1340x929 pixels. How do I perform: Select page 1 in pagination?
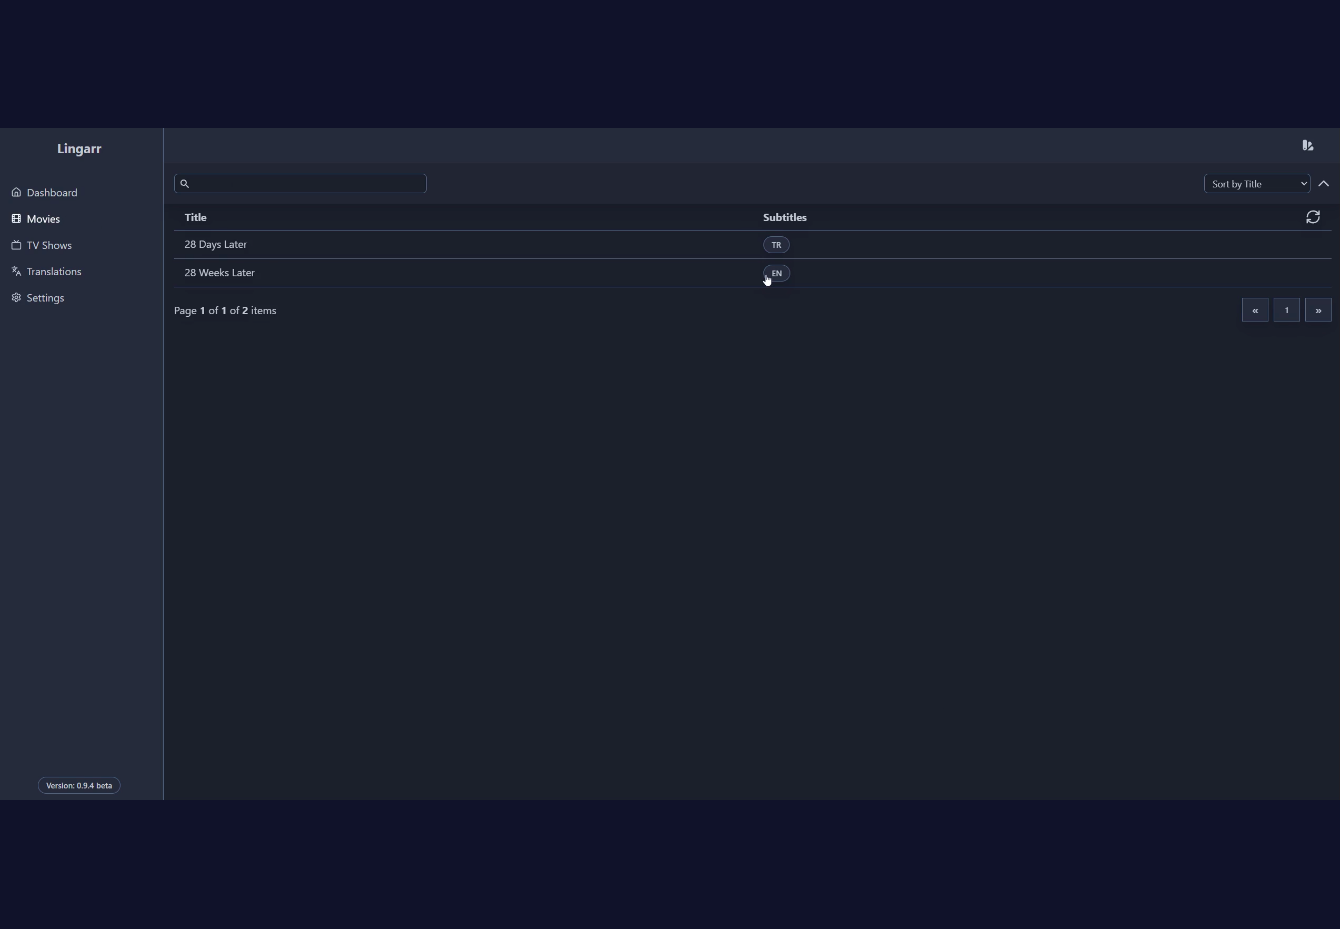coord(1287,310)
